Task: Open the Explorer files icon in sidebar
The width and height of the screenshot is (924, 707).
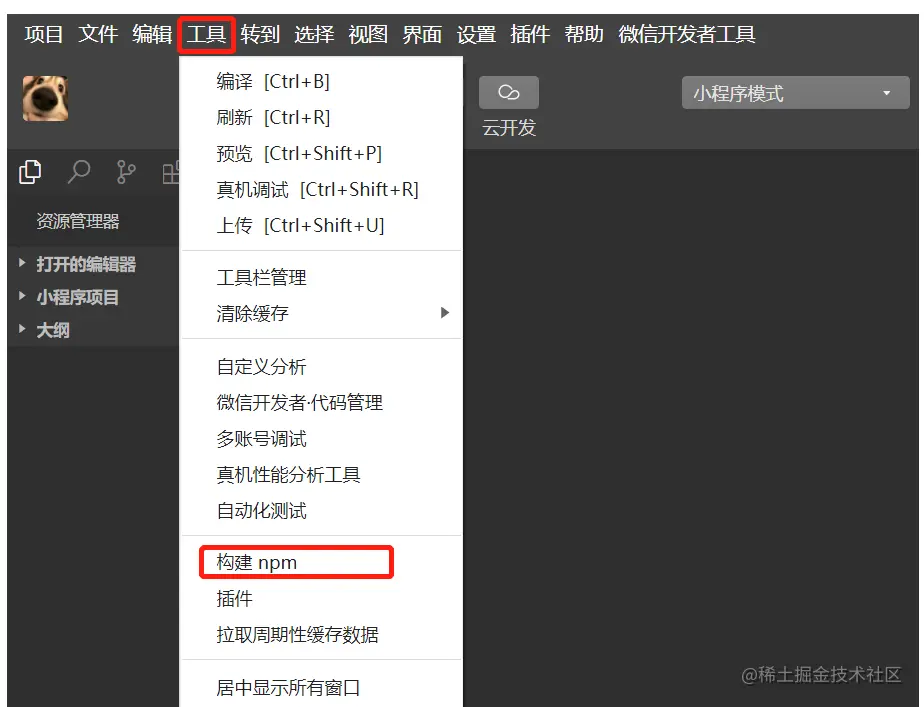Action: pyautogui.click(x=30, y=172)
